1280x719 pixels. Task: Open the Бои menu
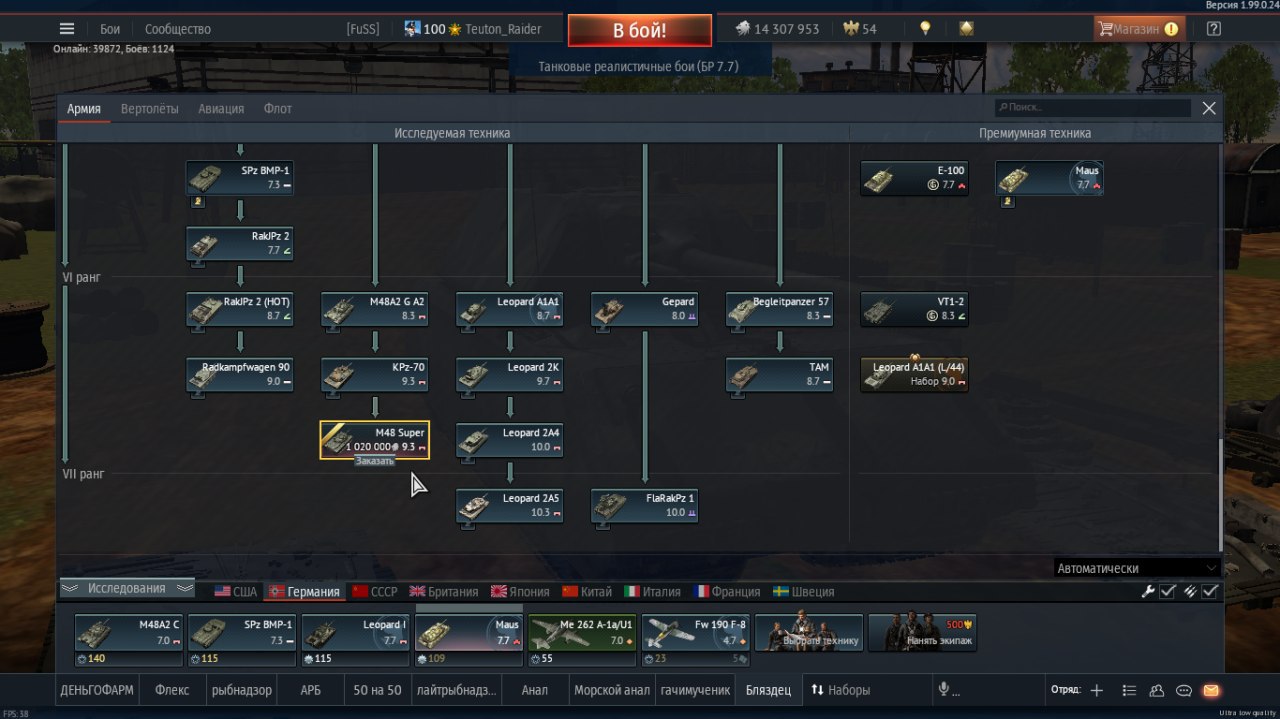(110, 29)
